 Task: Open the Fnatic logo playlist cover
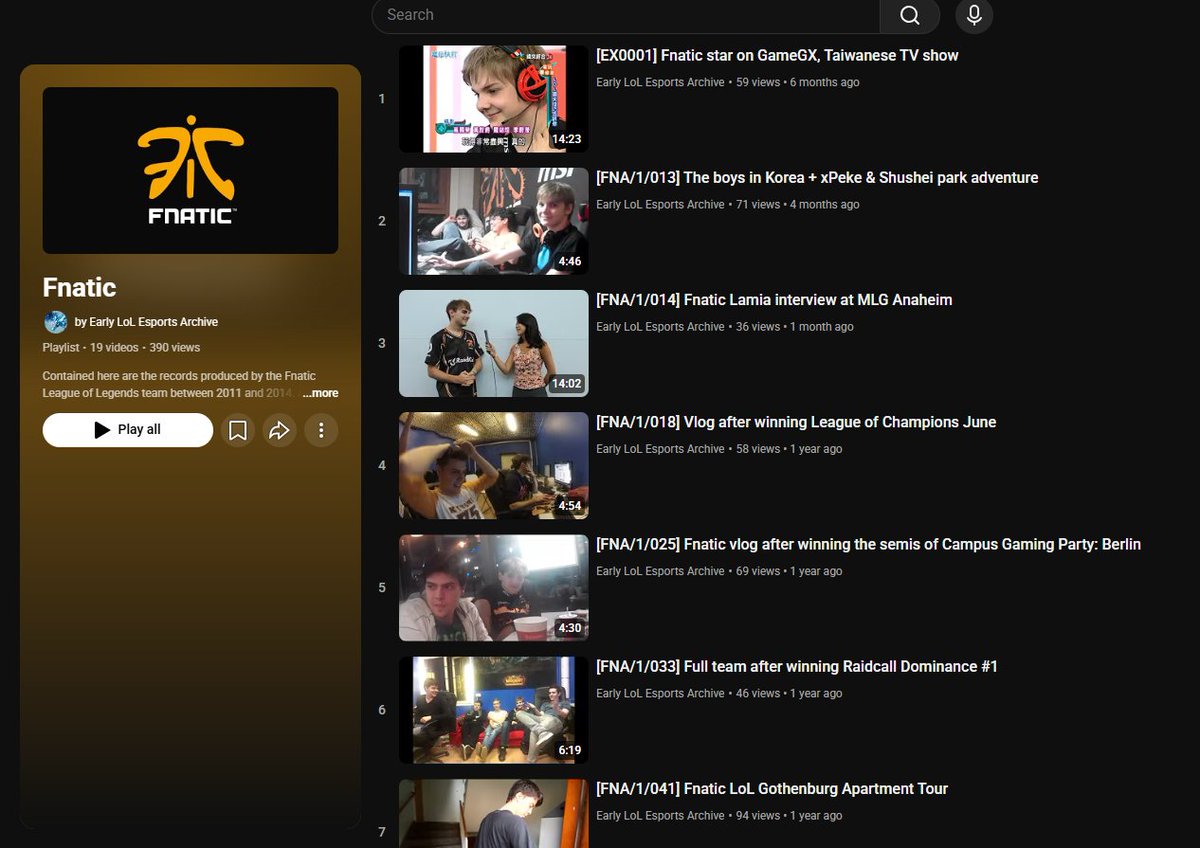(x=190, y=170)
